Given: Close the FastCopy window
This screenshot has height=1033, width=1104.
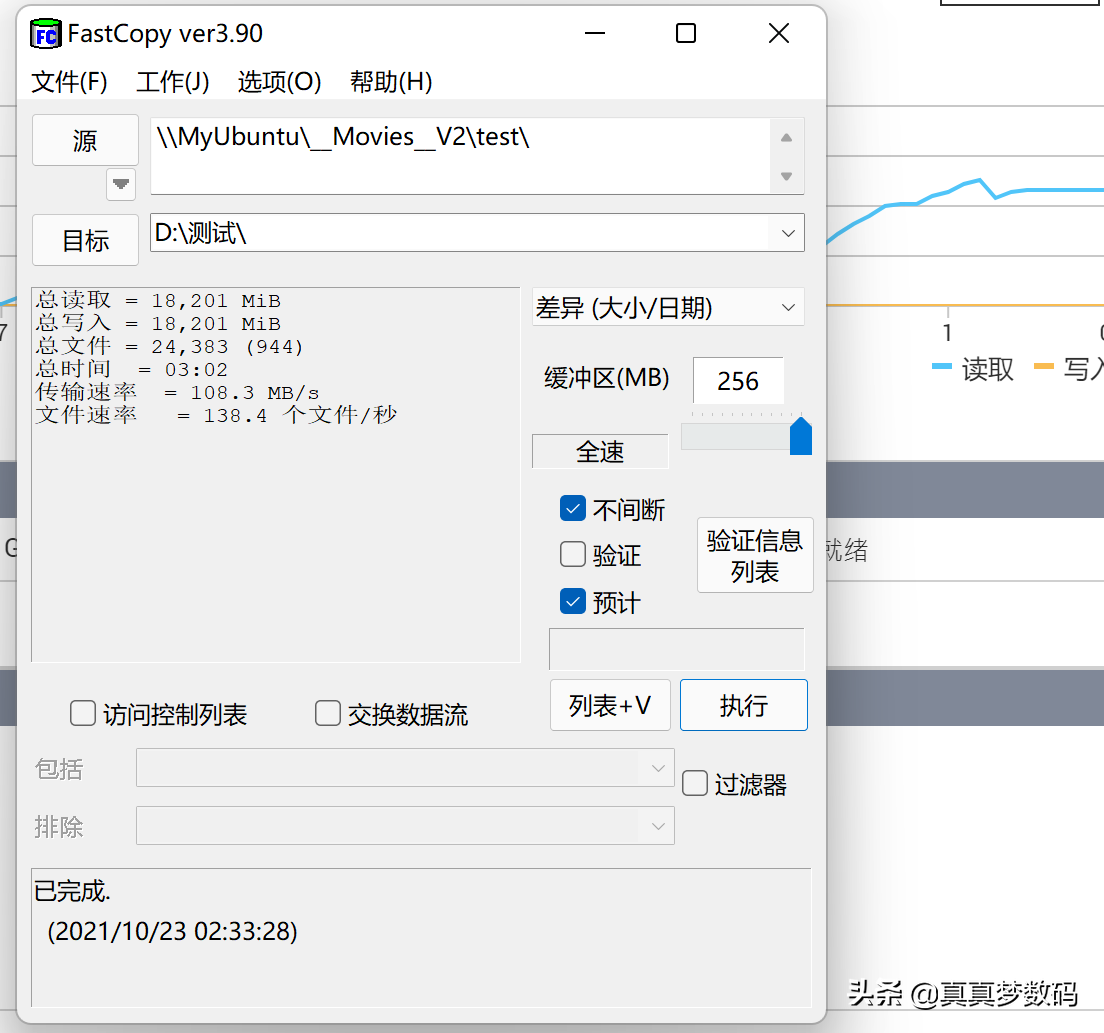Looking at the screenshot, I should pyautogui.click(x=779, y=34).
